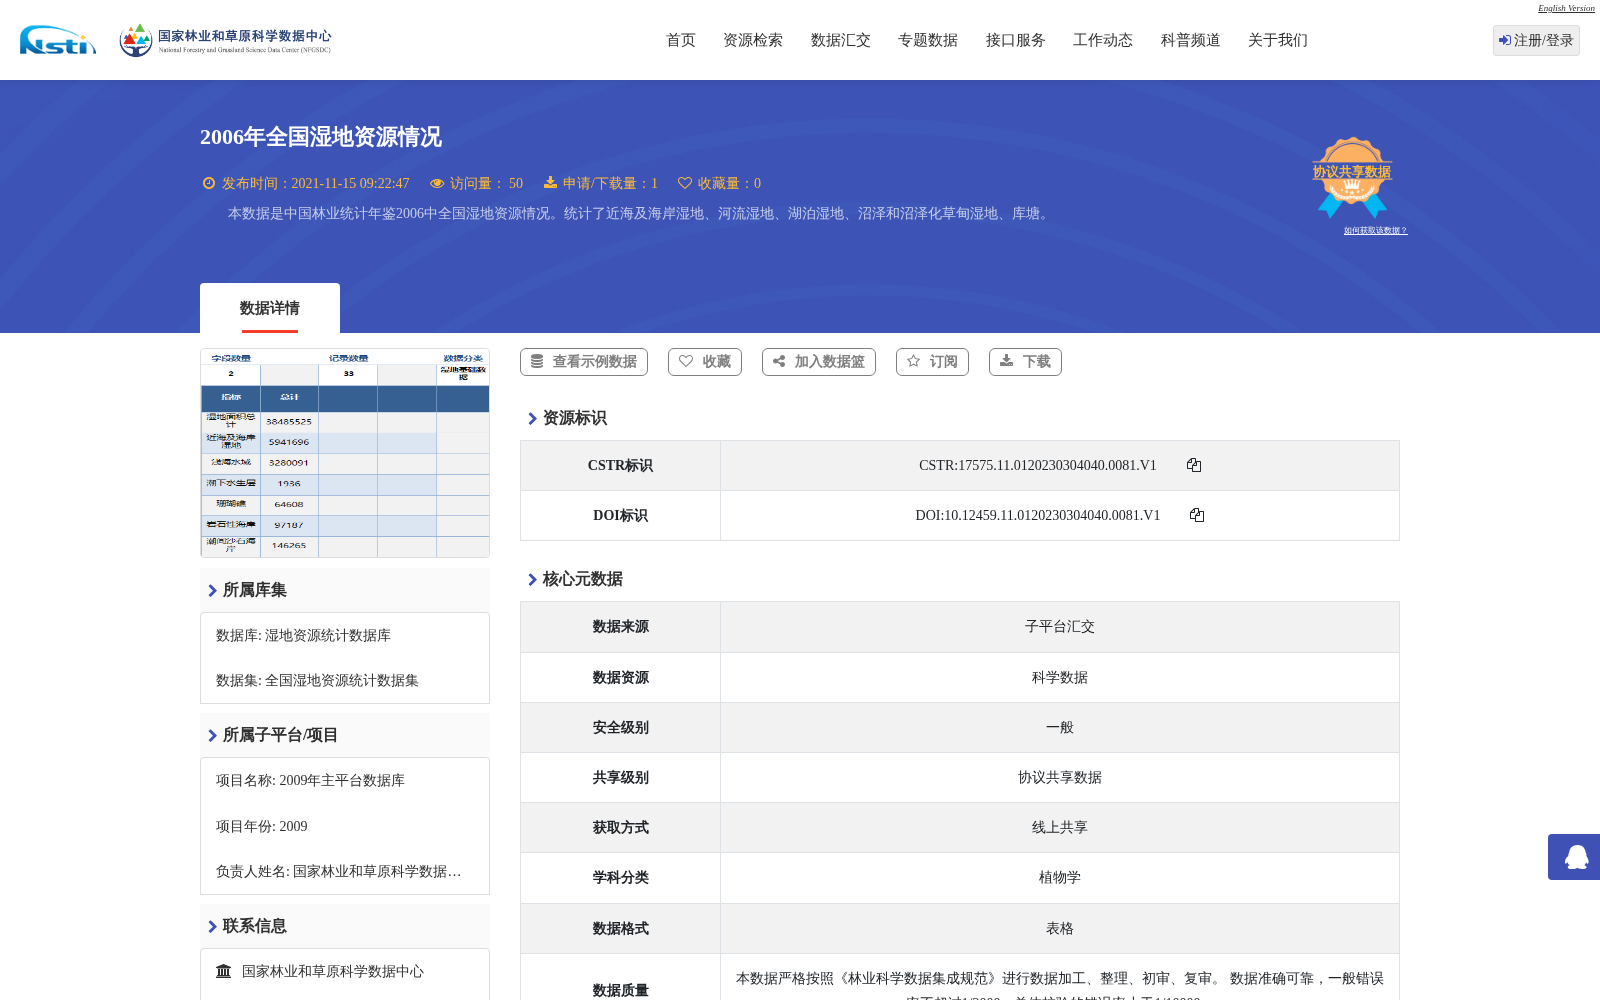Select CSTR:17575.11.0120230304040.0081.V1 text
The width and height of the screenshot is (1600, 1000).
(x=1037, y=465)
